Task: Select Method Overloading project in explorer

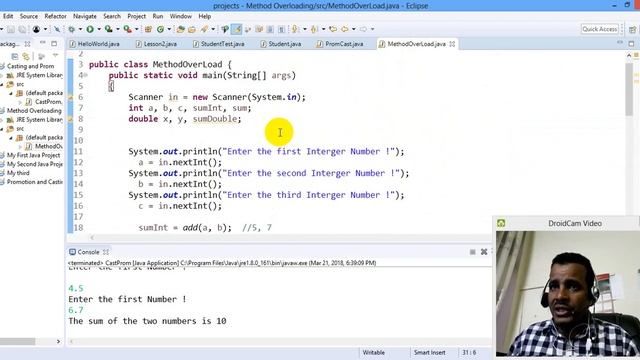Action: 34,111
